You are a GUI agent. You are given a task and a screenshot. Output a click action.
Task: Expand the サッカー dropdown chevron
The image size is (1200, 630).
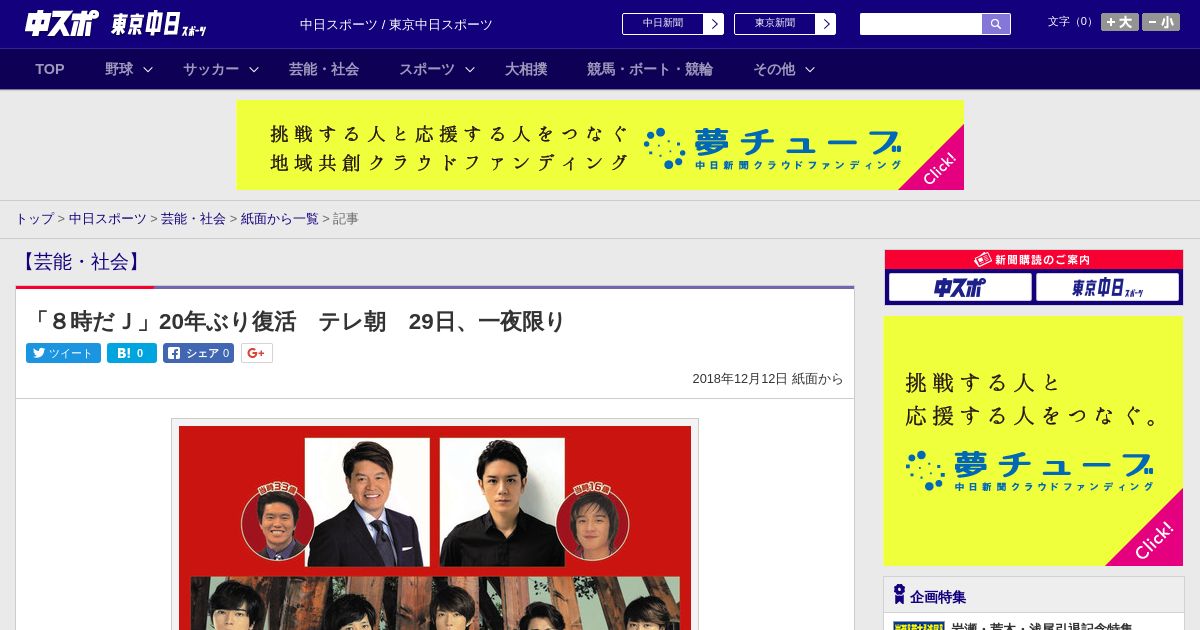[254, 69]
